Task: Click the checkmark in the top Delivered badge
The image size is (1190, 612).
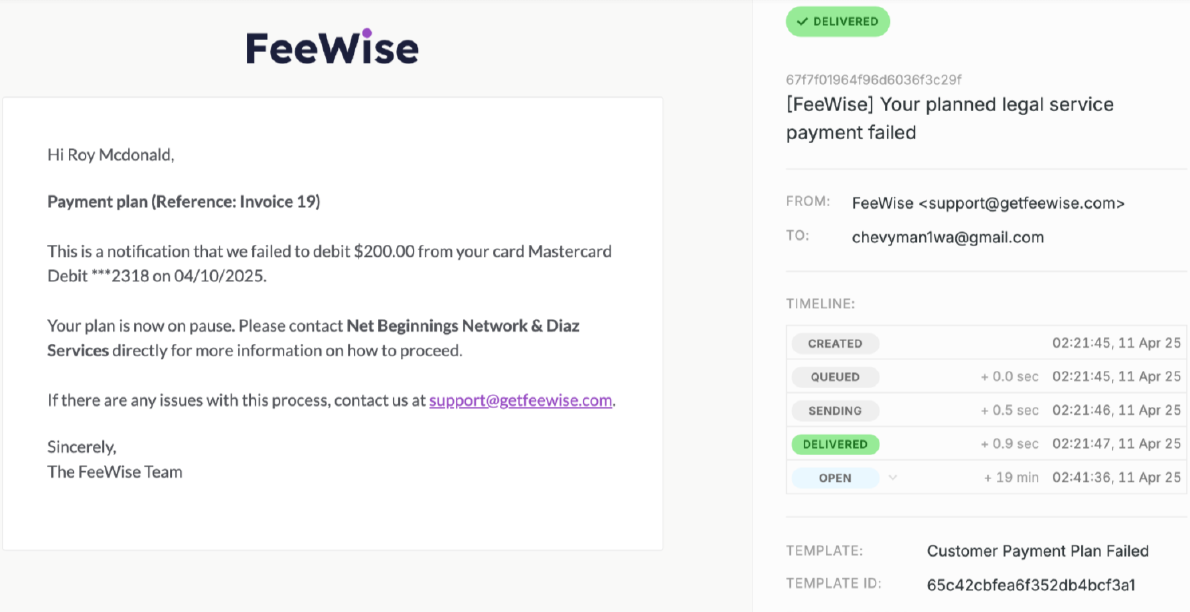Action: coord(802,21)
